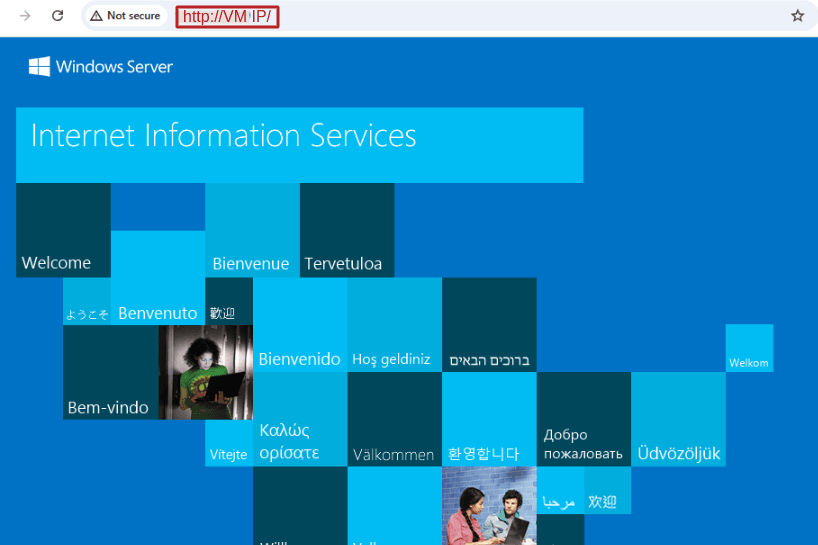Click the Bienvenido tile
Viewport: 818px width, 545px height.
click(x=300, y=324)
